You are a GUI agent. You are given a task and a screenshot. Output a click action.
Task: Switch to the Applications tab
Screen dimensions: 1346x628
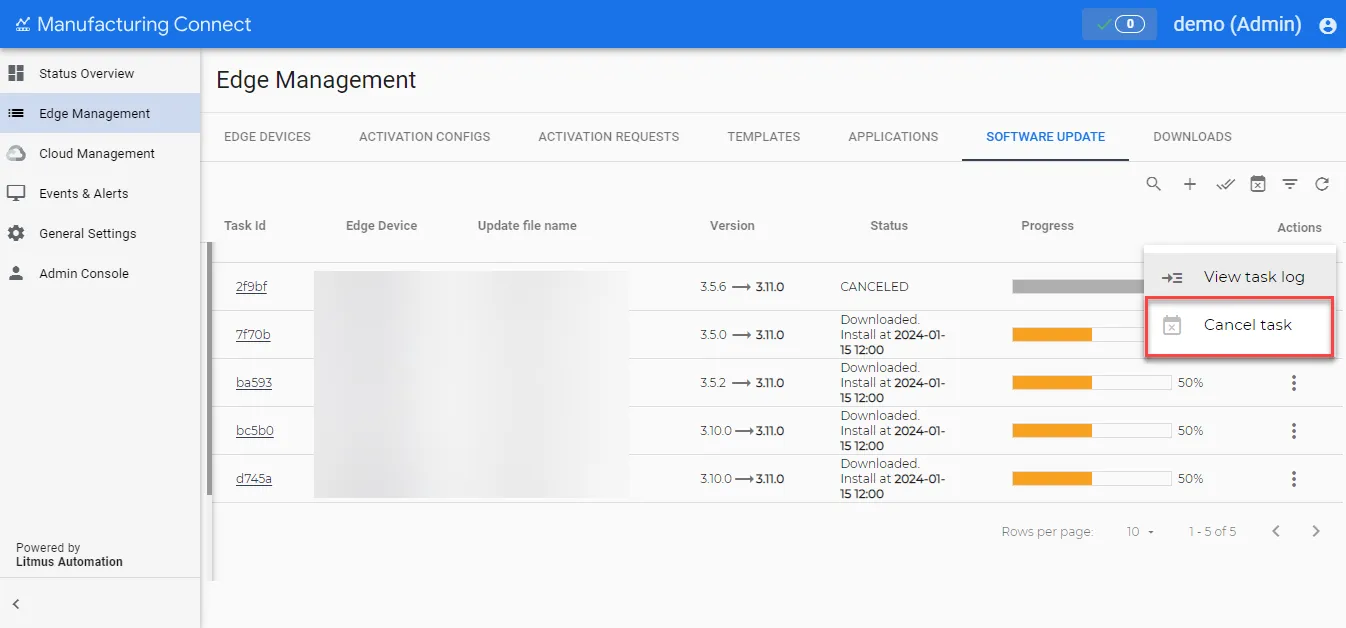tap(893, 137)
